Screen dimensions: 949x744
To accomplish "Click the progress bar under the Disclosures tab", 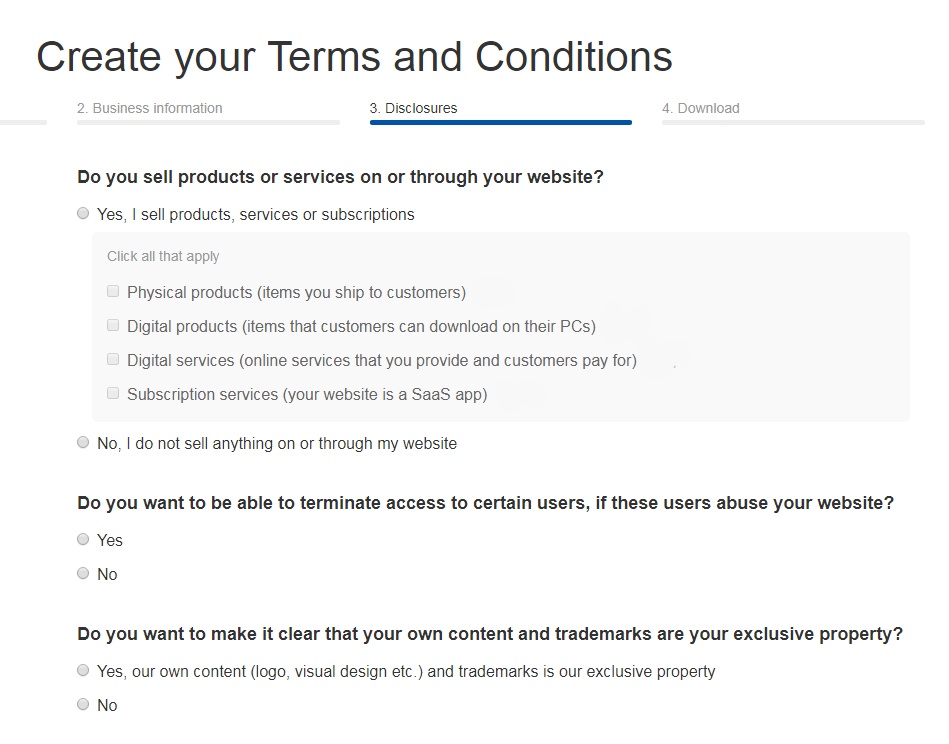I will click(500, 121).
